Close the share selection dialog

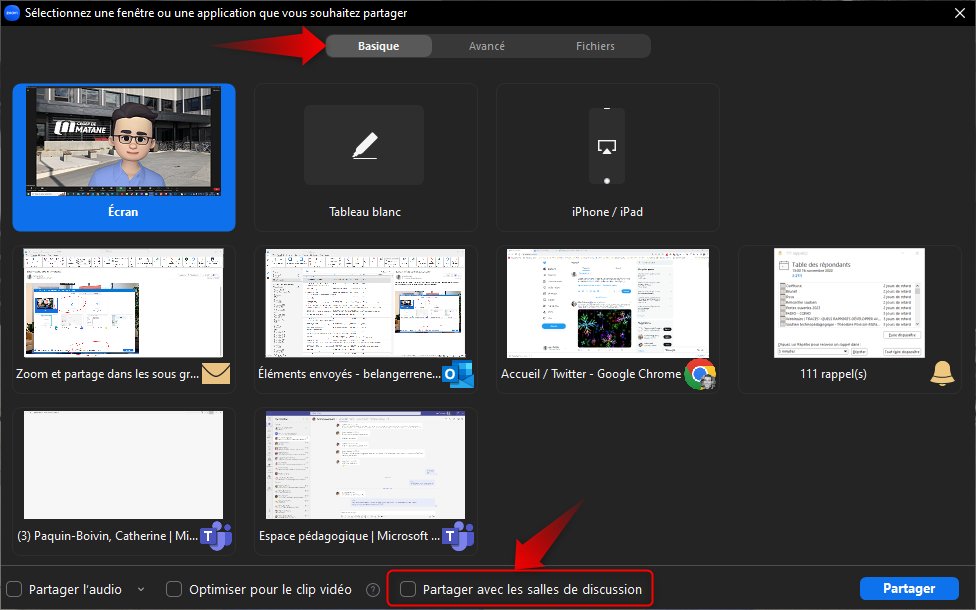click(960, 13)
